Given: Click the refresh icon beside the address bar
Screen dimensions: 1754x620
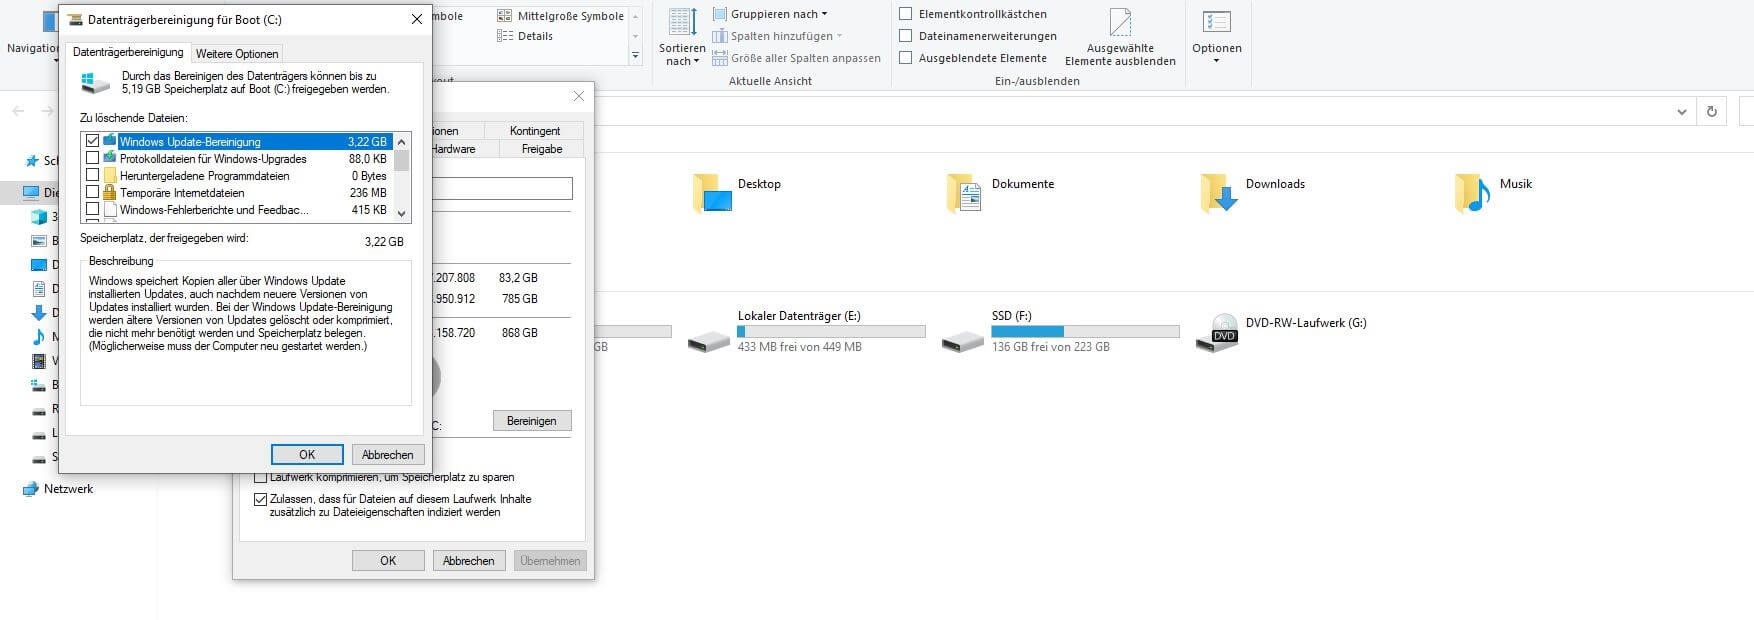Looking at the screenshot, I should click(x=1712, y=111).
